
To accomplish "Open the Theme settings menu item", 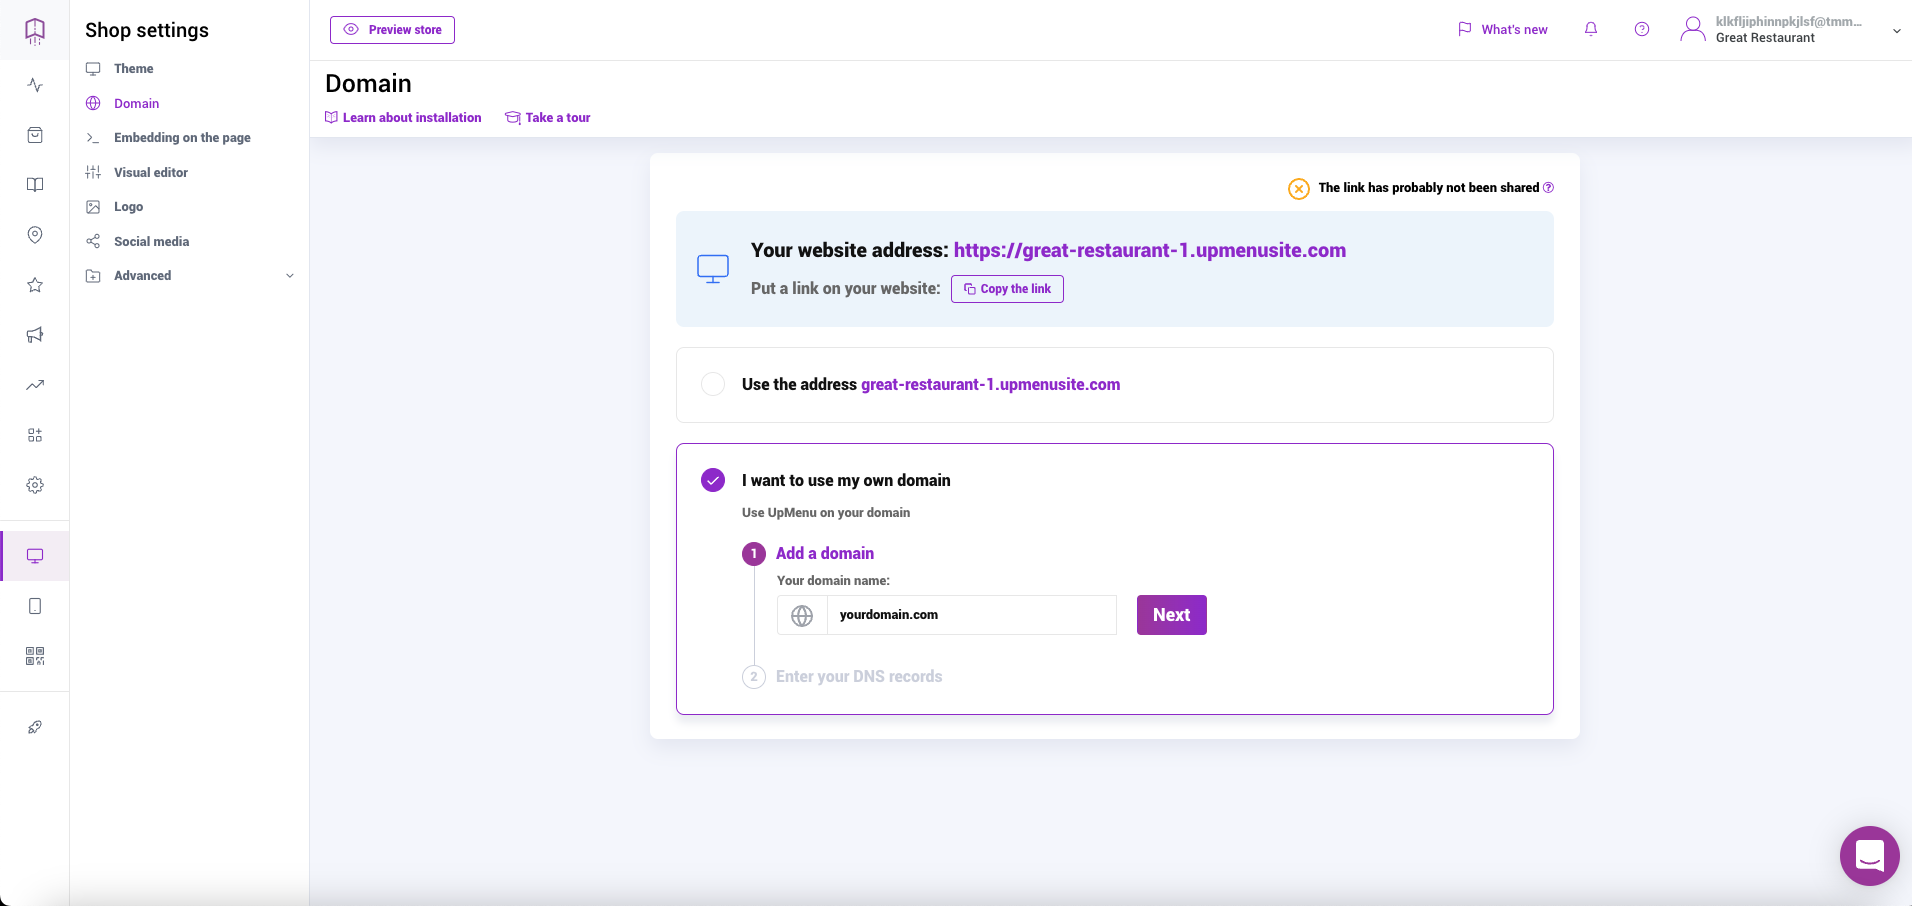I will pyautogui.click(x=133, y=69).
